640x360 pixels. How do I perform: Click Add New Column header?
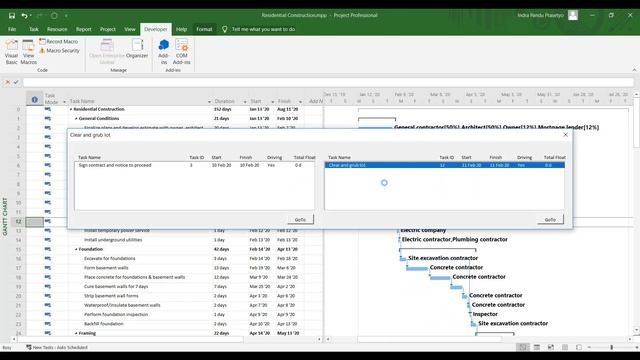[x=315, y=101]
